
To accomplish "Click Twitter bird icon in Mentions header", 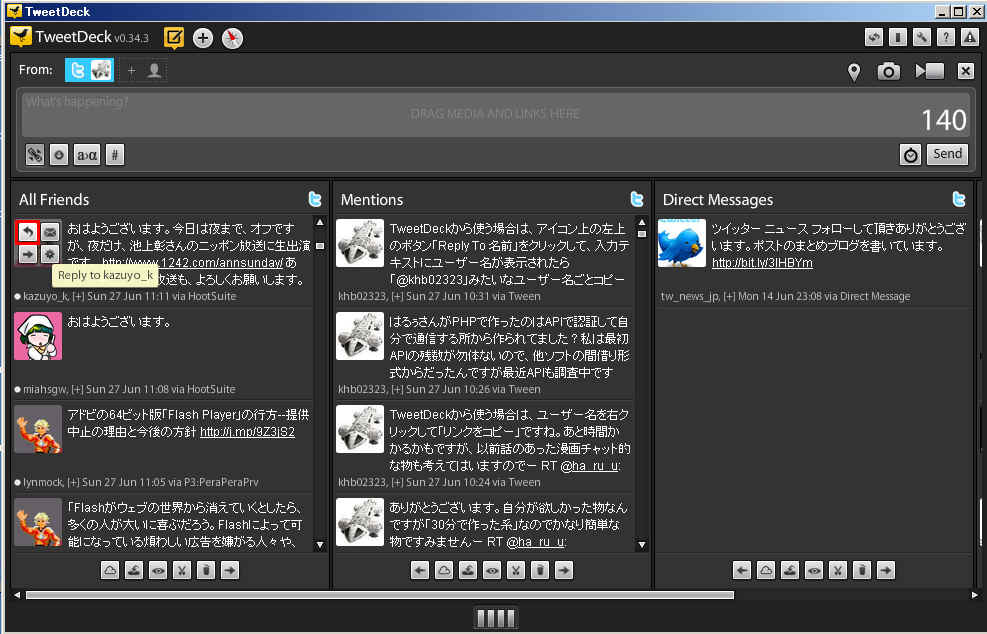I will (636, 199).
